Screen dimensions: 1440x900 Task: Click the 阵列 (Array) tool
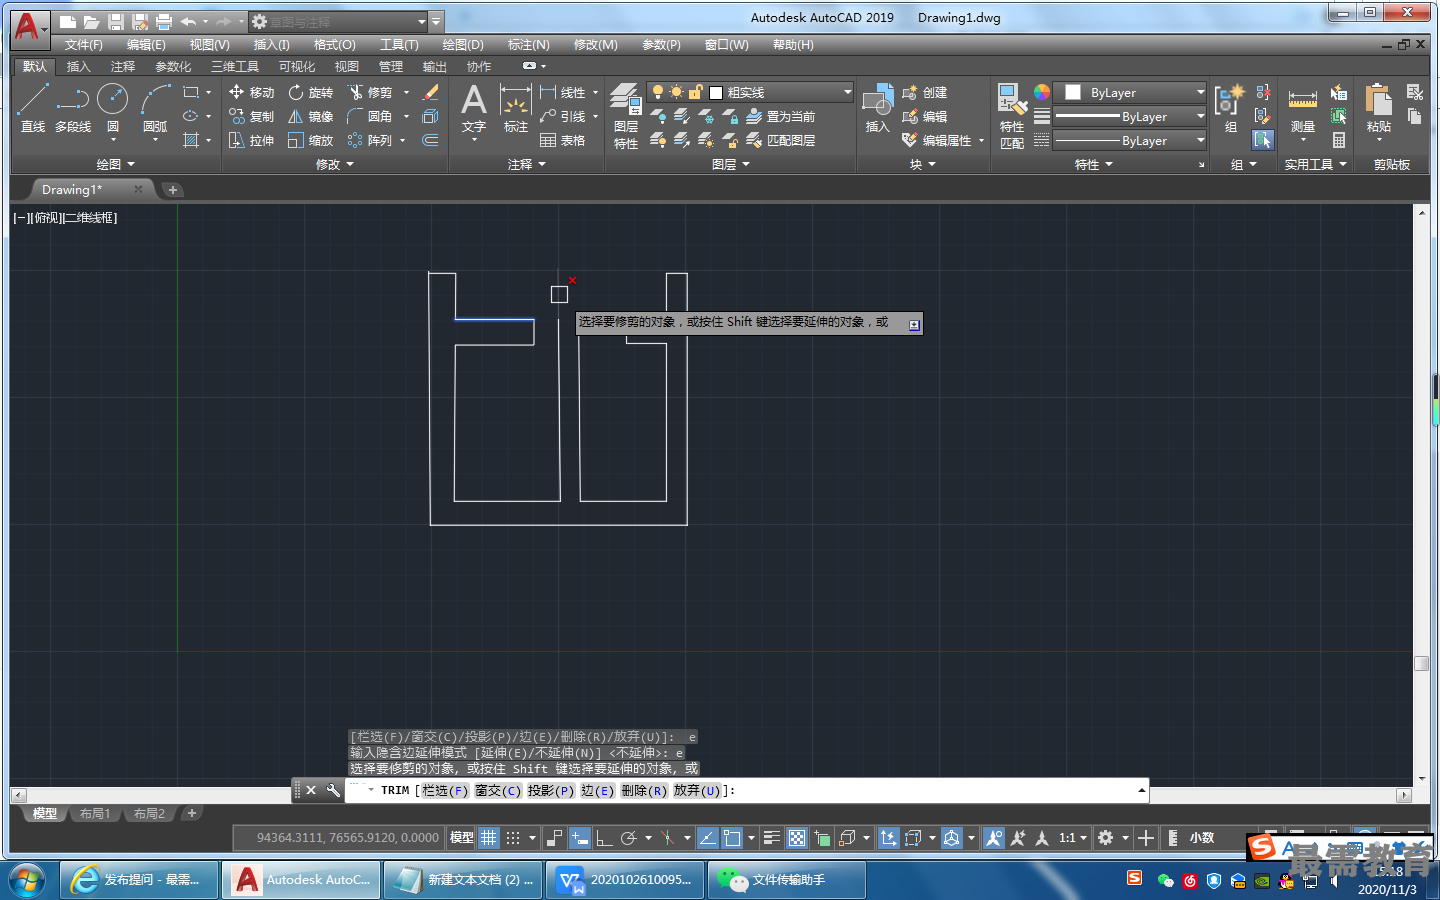(370, 140)
